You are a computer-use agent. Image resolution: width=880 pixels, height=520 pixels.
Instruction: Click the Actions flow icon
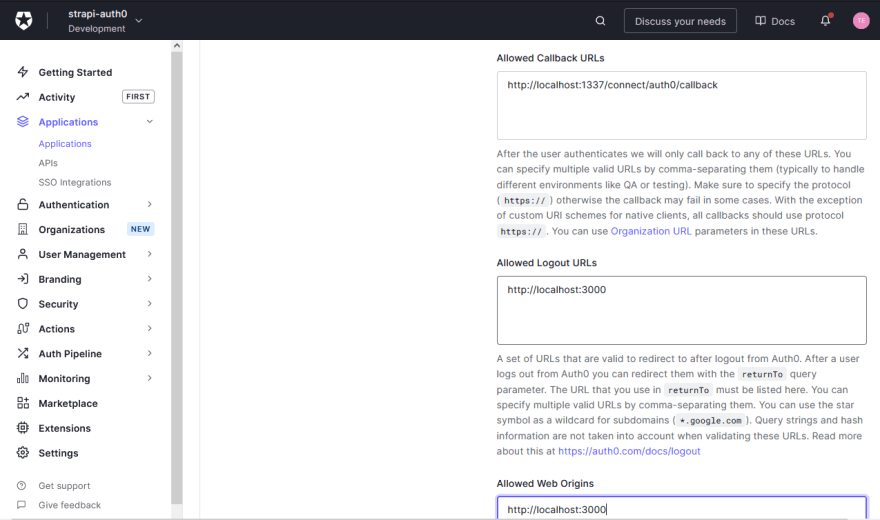tap(22, 329)
